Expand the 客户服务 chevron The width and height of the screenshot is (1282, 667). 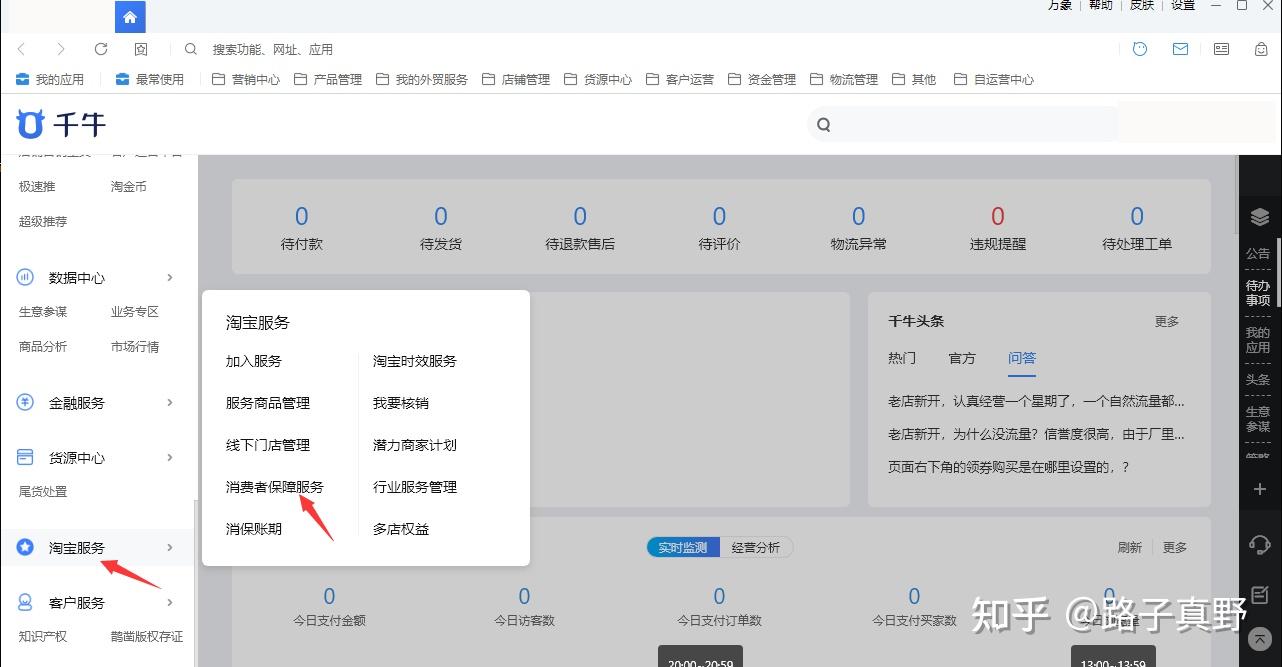(170, 602)
